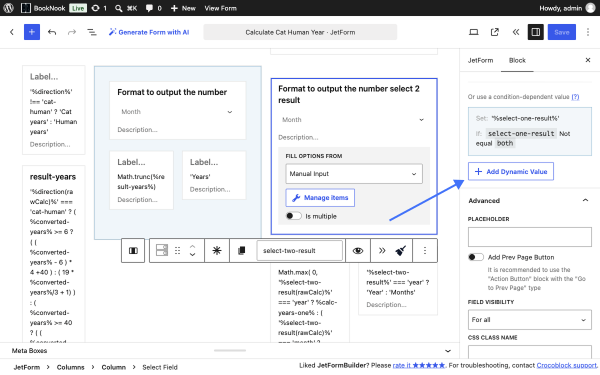This screenshot has height=375, width=600.
Task: Click the Placeholder input field
Action: pos(530,237)
